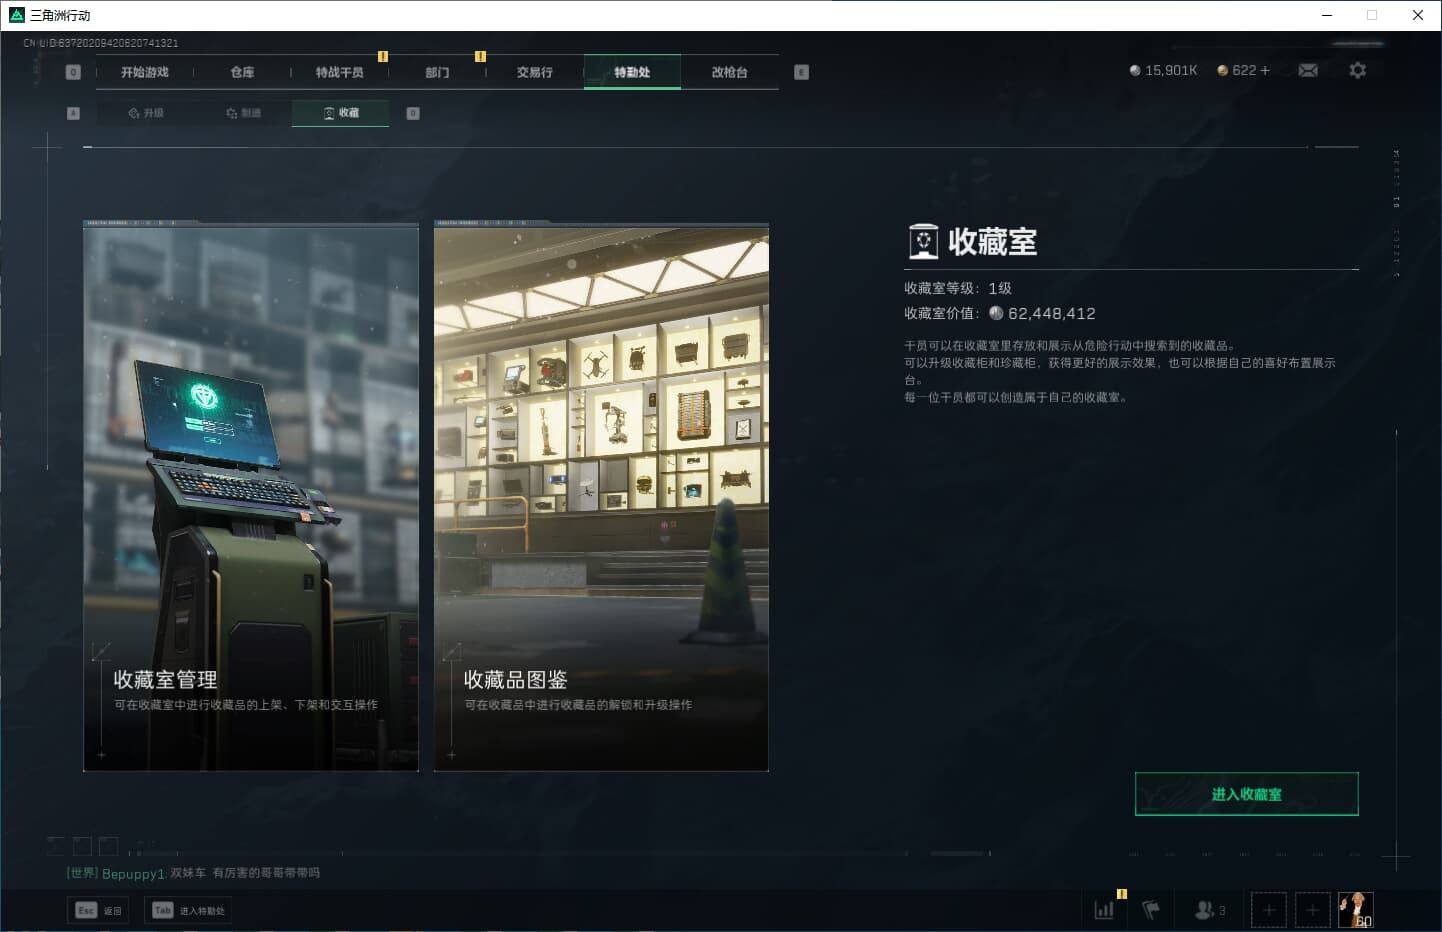Open the statistics bar-chart icon
This screenshot has height=932, width=1442.
pyautogui.click(x=1104, y=910)
